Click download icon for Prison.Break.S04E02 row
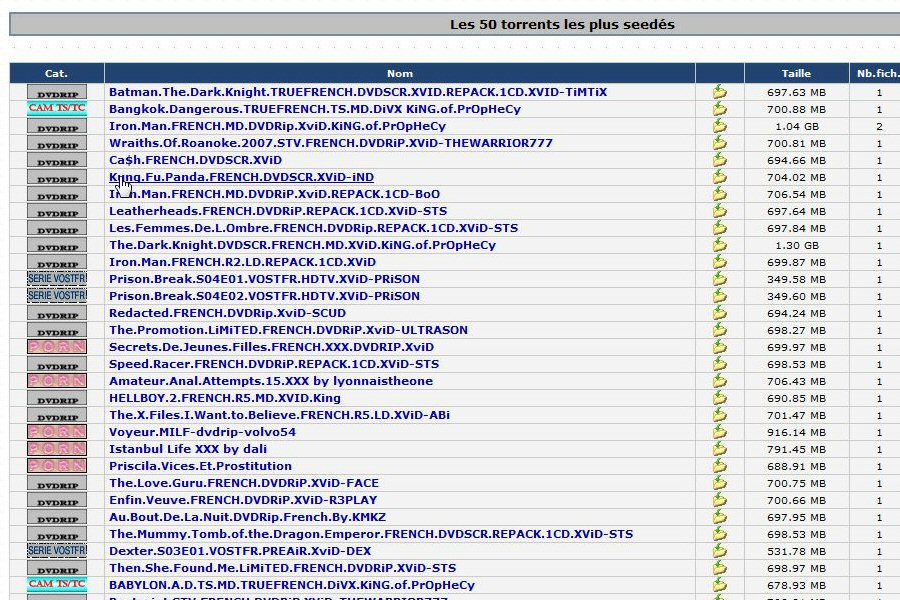Screen dimensions: 900x600 click(x=719, y=296)
